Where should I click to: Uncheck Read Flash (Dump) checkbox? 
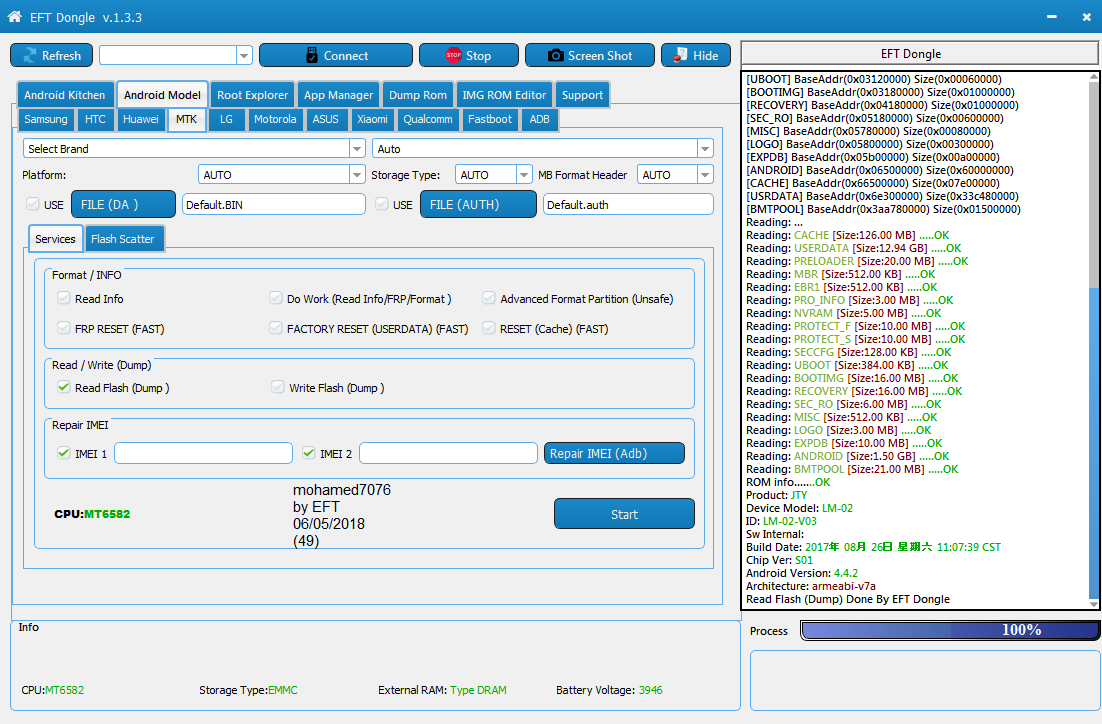click(64, 387)
